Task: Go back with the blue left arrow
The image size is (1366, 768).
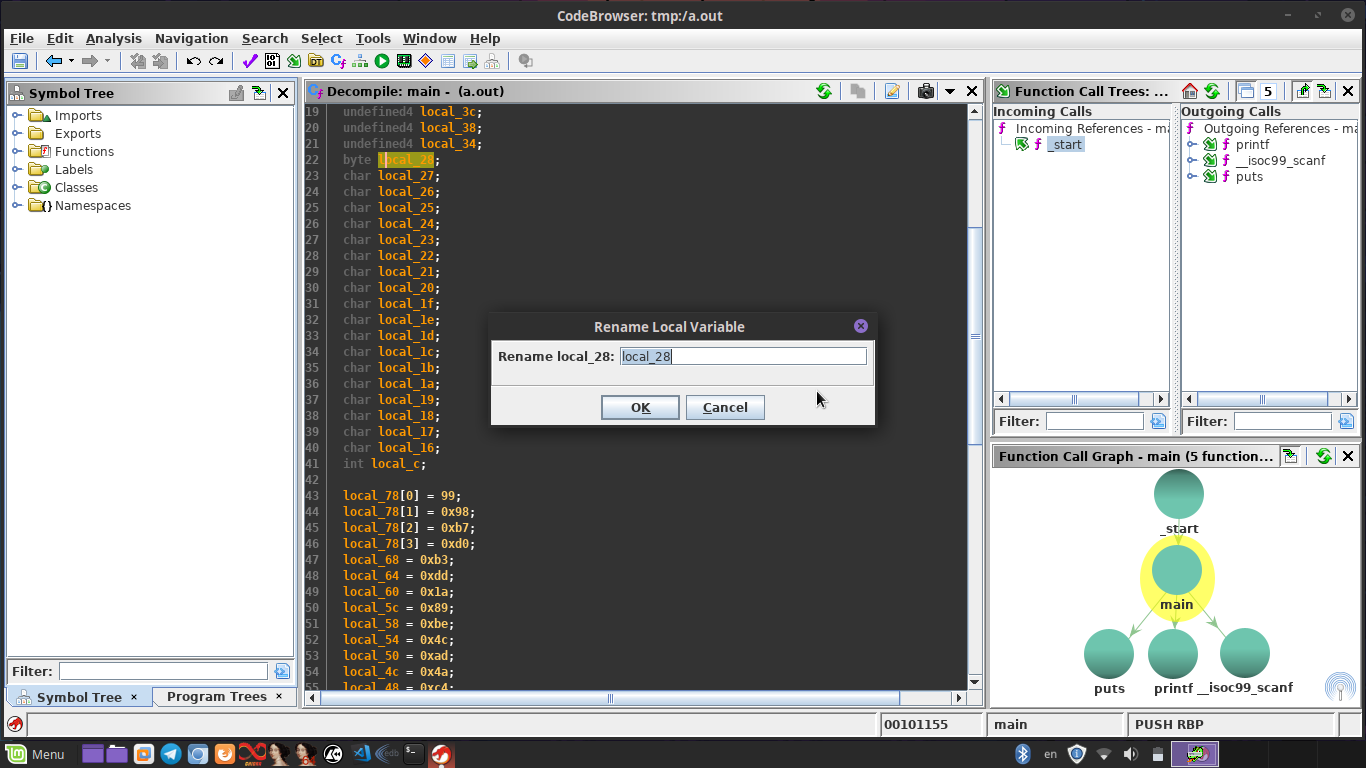Action: point(54,61)
